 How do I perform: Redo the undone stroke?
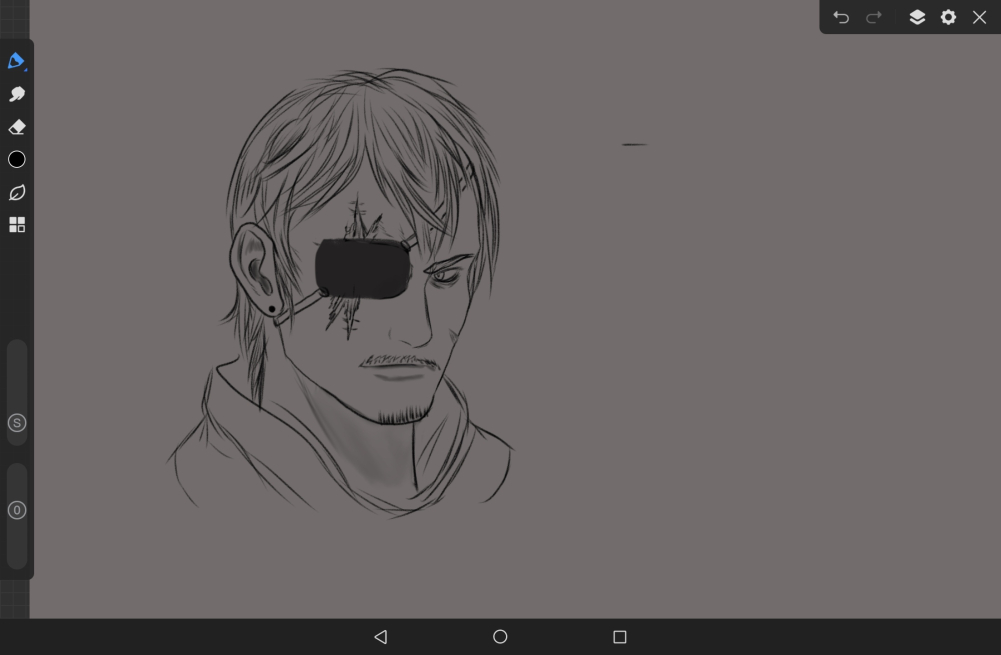coord(874,17)
